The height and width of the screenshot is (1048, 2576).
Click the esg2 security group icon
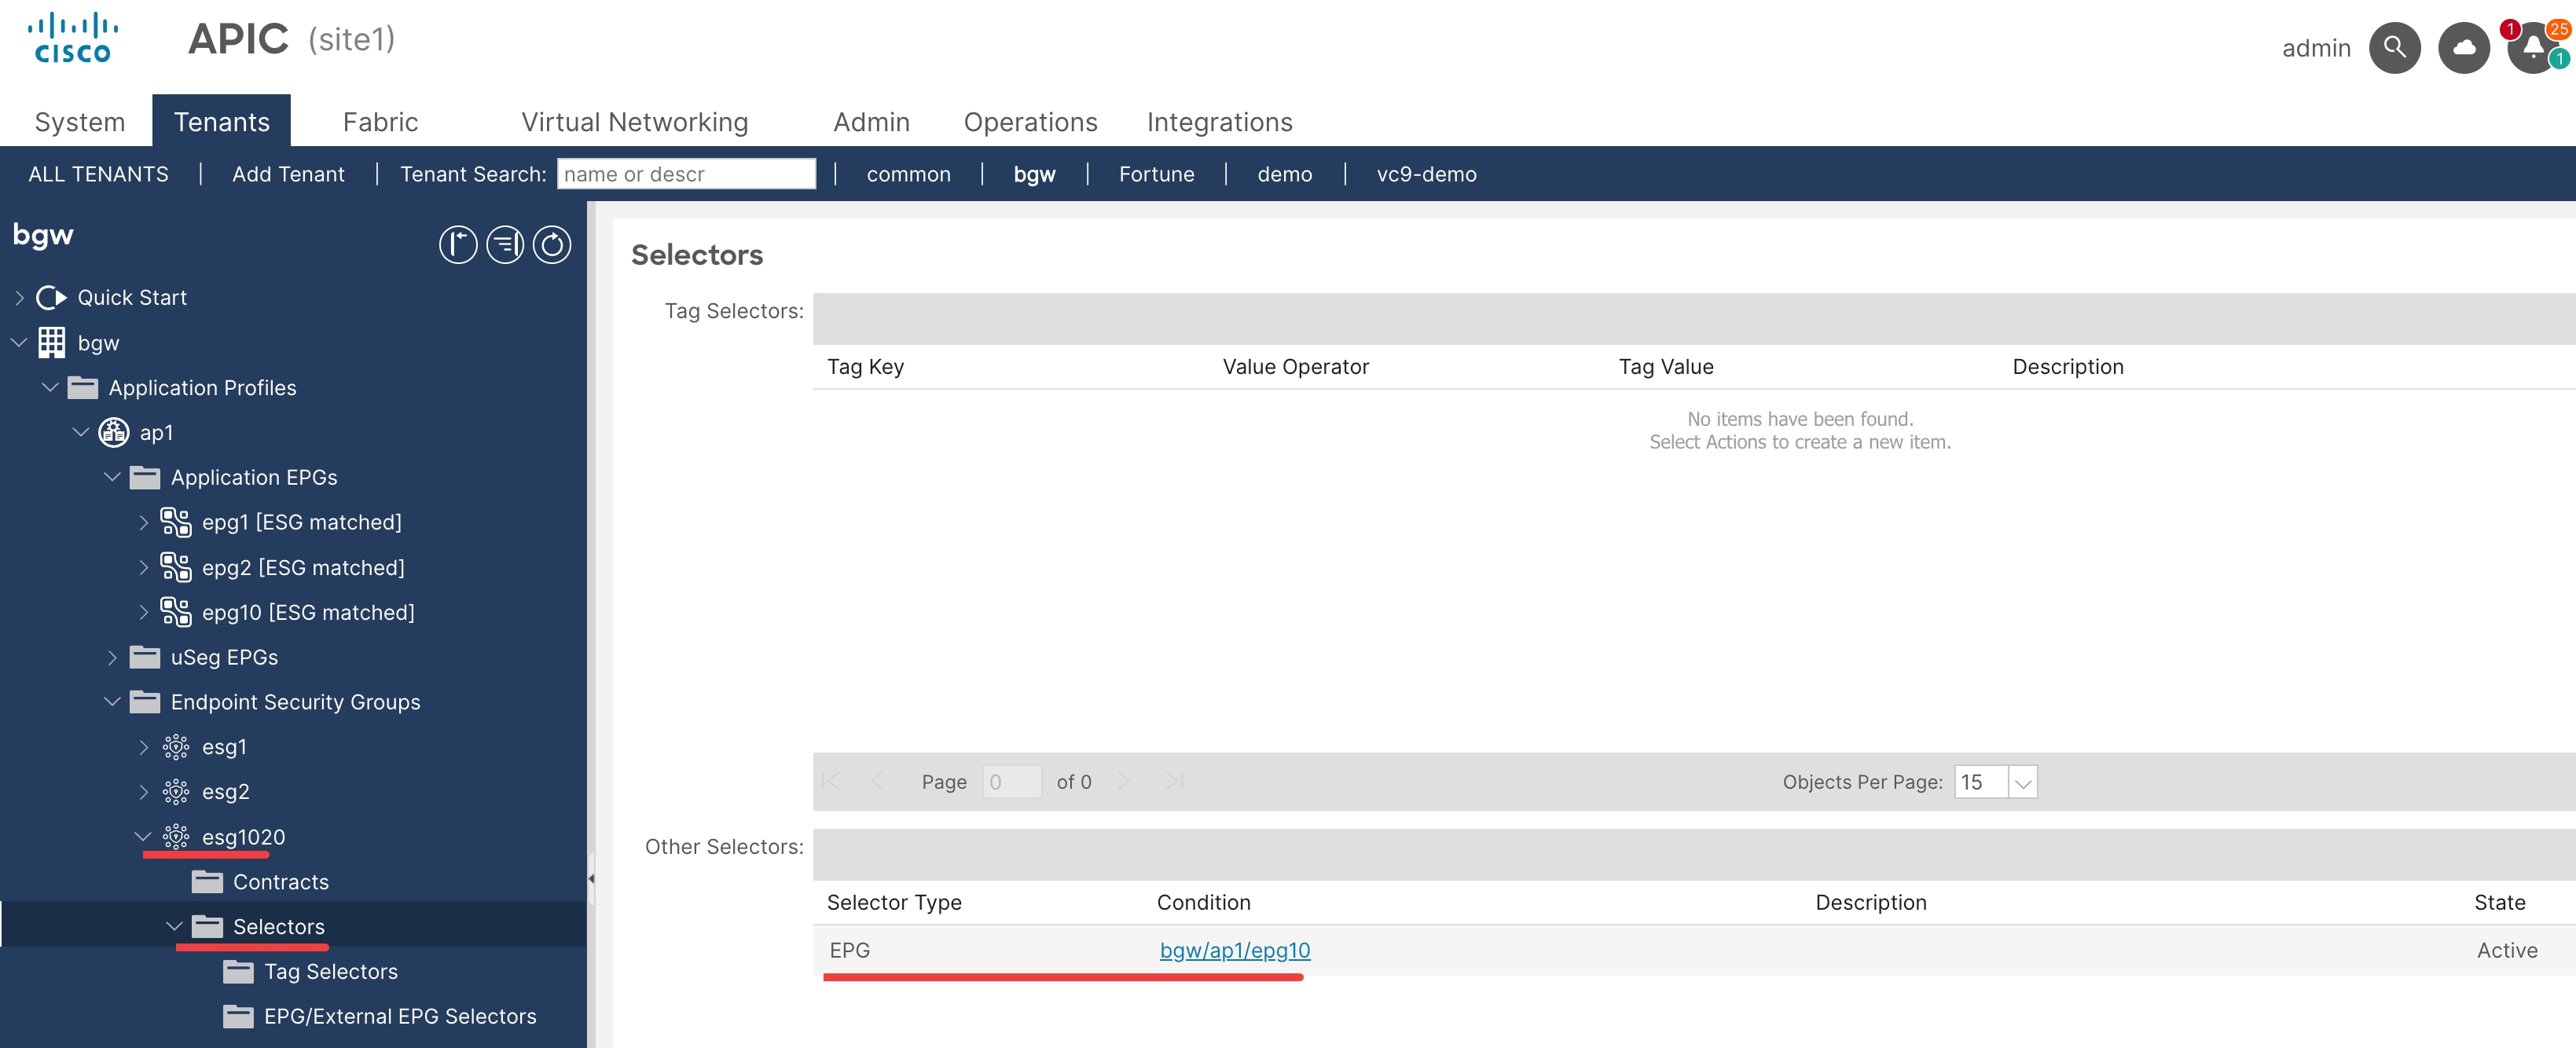point(176,792)
